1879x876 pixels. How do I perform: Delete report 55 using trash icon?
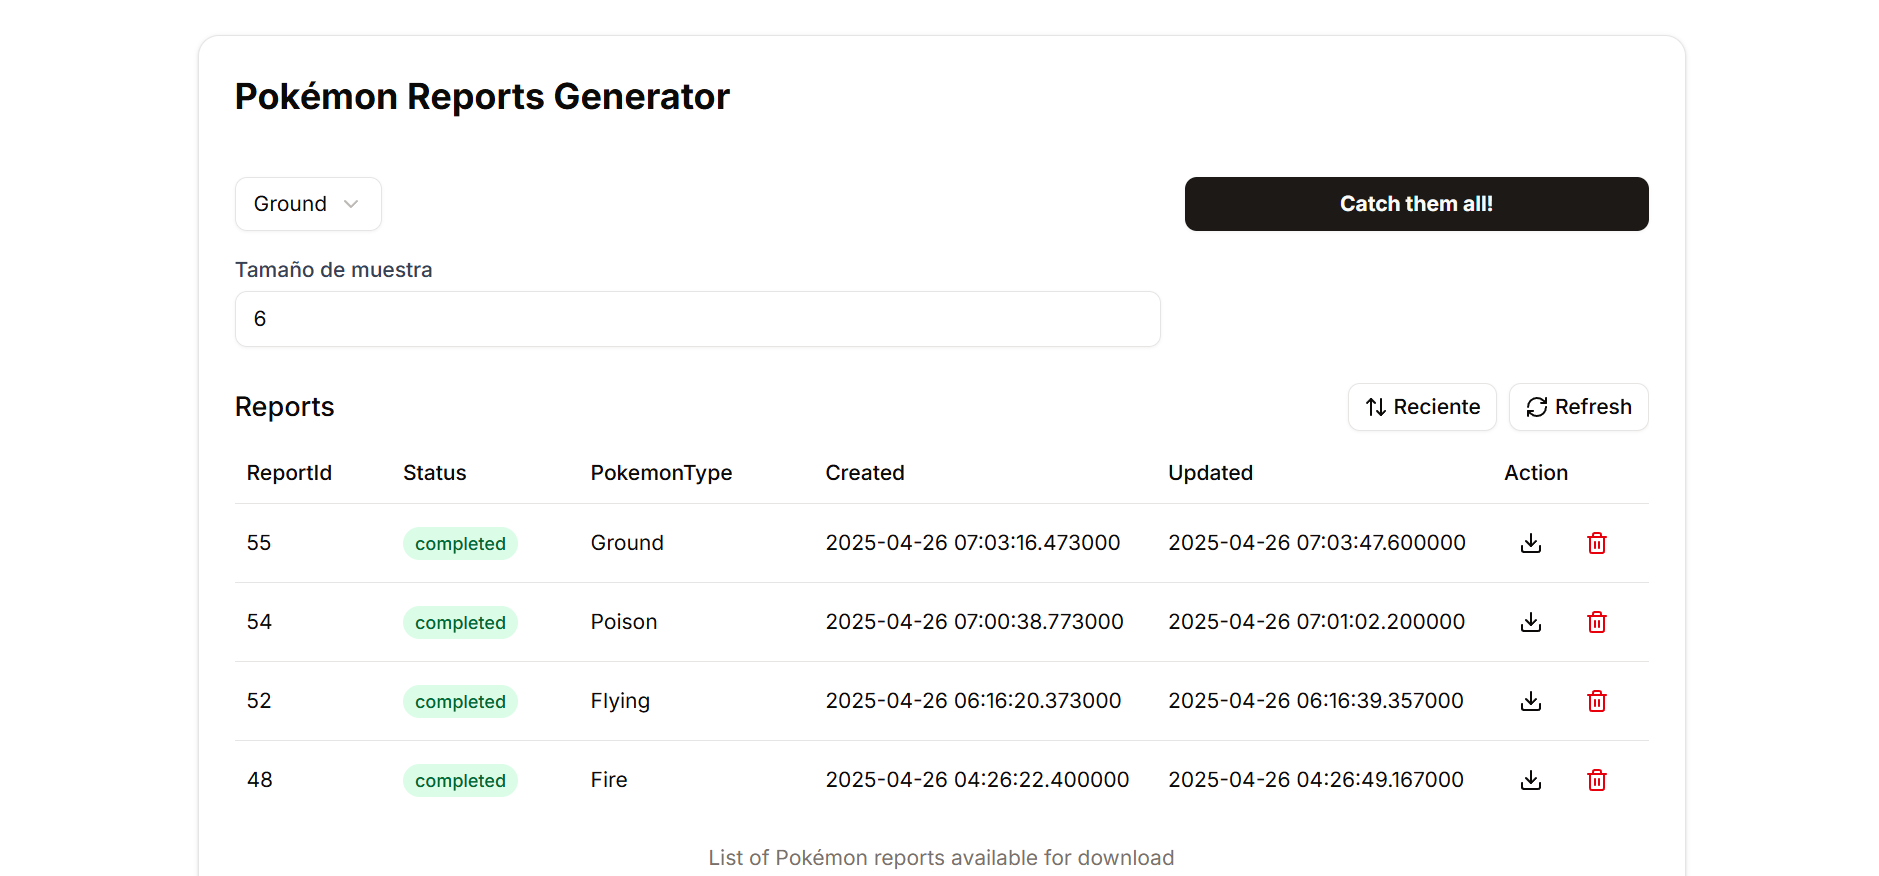(1596, 543)
